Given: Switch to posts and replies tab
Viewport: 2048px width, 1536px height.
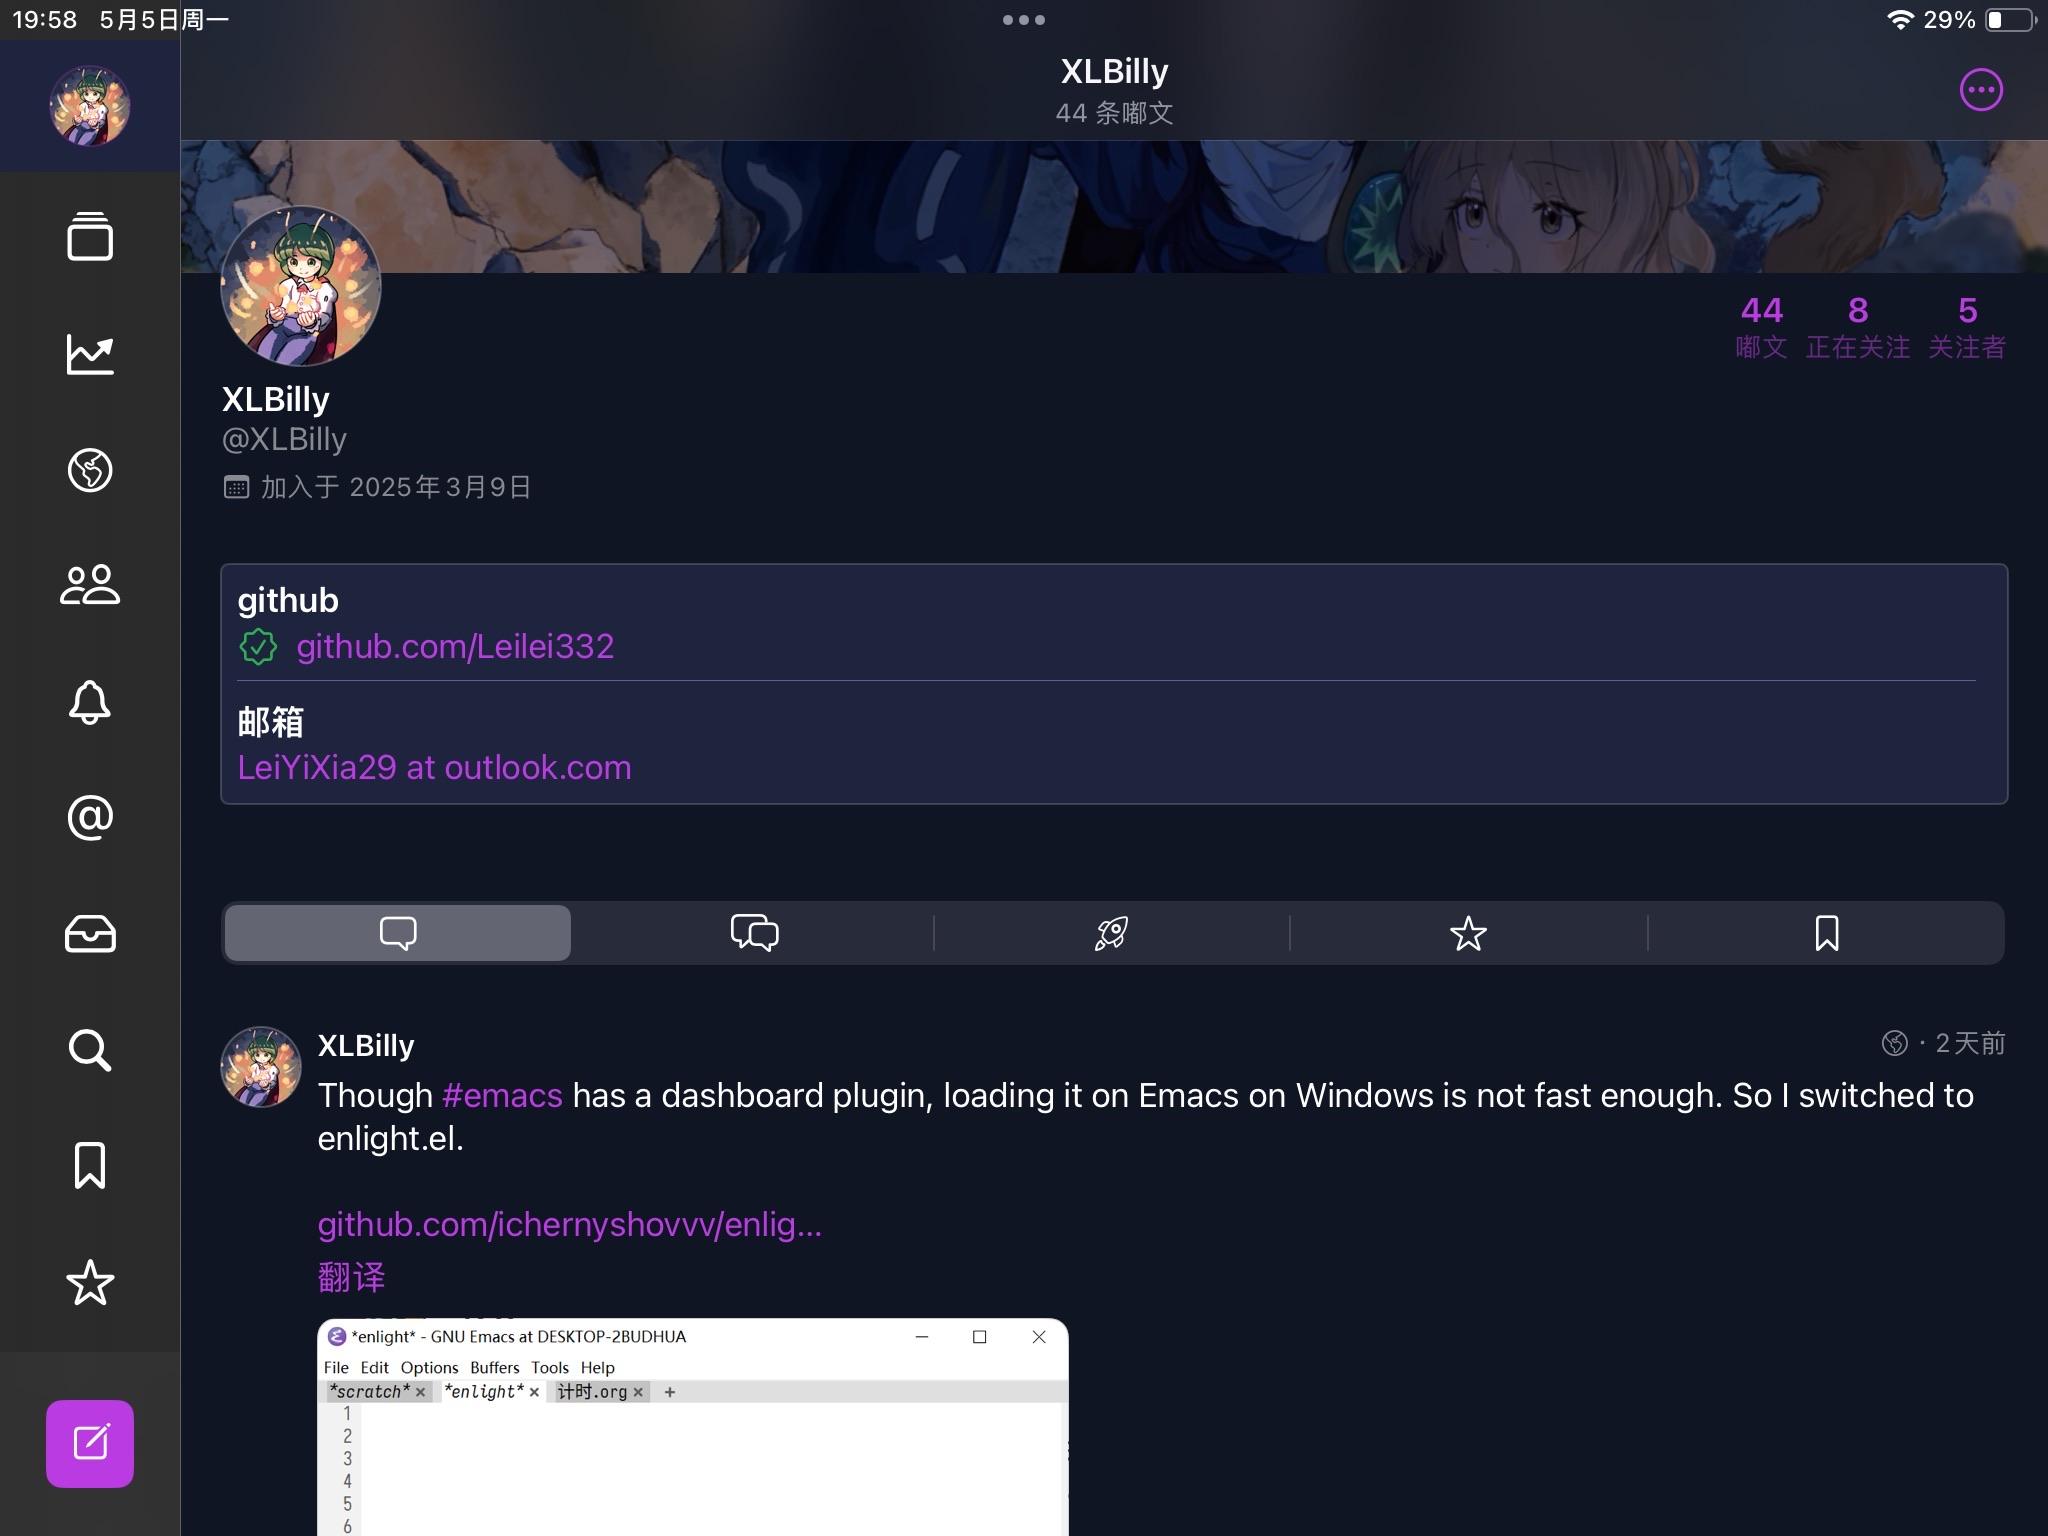Looking at the screenshot, I should pyautogui.click(x=754, y=933).
